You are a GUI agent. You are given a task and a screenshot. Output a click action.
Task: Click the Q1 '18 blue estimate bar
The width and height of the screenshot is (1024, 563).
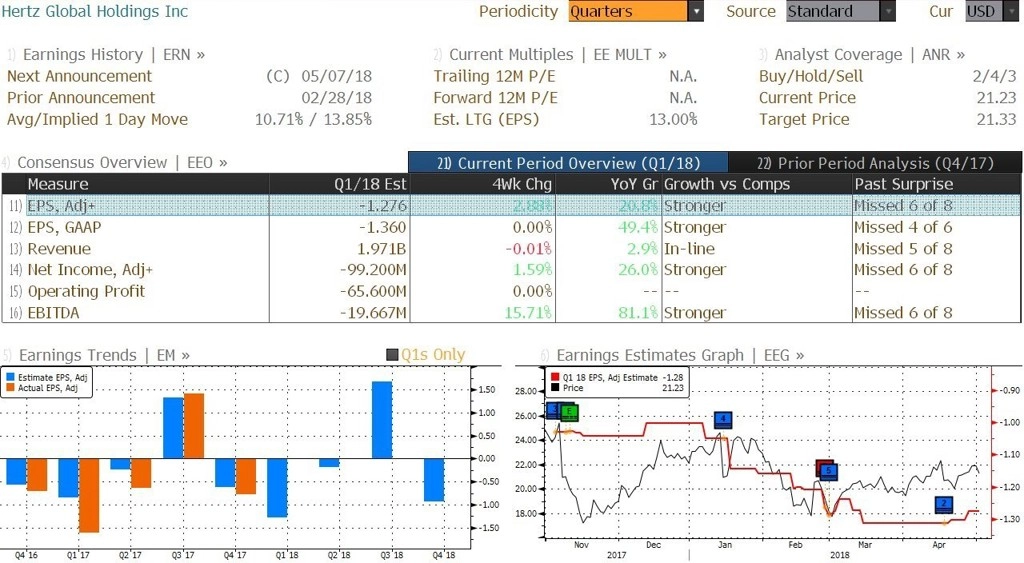click(278, 488)
